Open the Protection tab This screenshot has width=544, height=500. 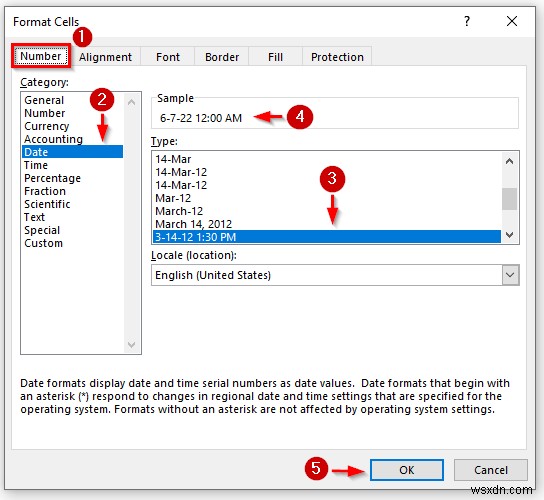coord(337,57)
